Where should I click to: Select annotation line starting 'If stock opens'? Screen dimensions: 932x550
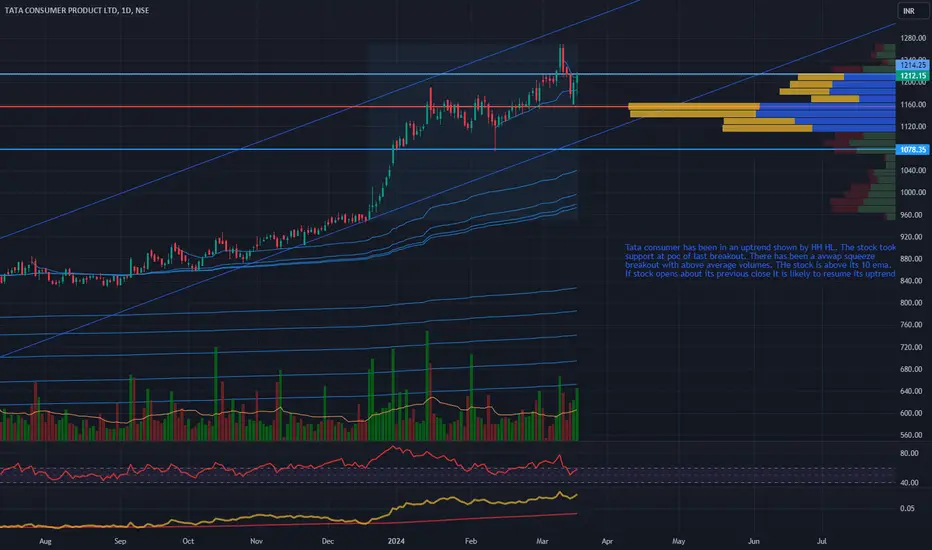tap(760, 274)
